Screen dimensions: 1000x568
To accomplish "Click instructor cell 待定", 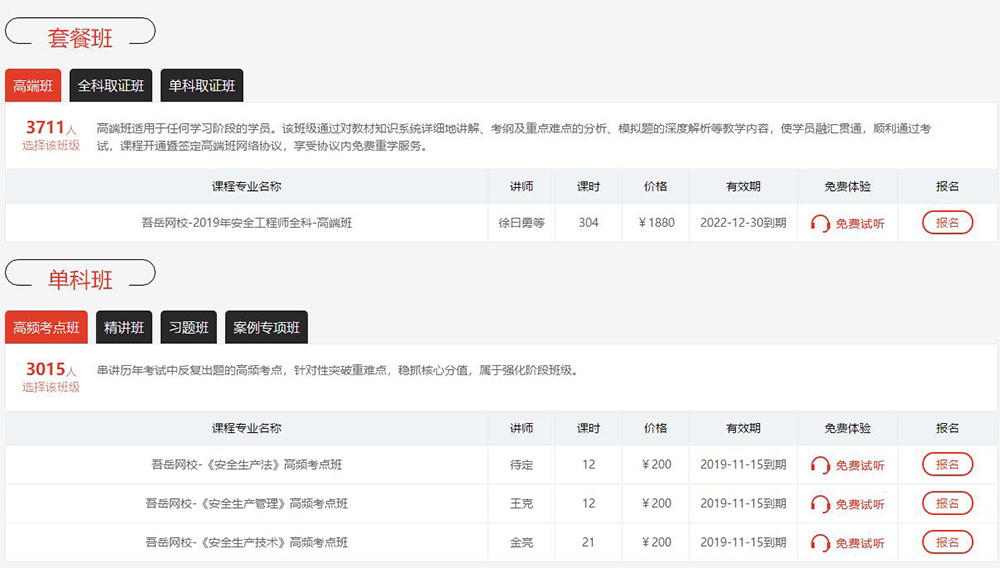I will (x=522, y=464).
